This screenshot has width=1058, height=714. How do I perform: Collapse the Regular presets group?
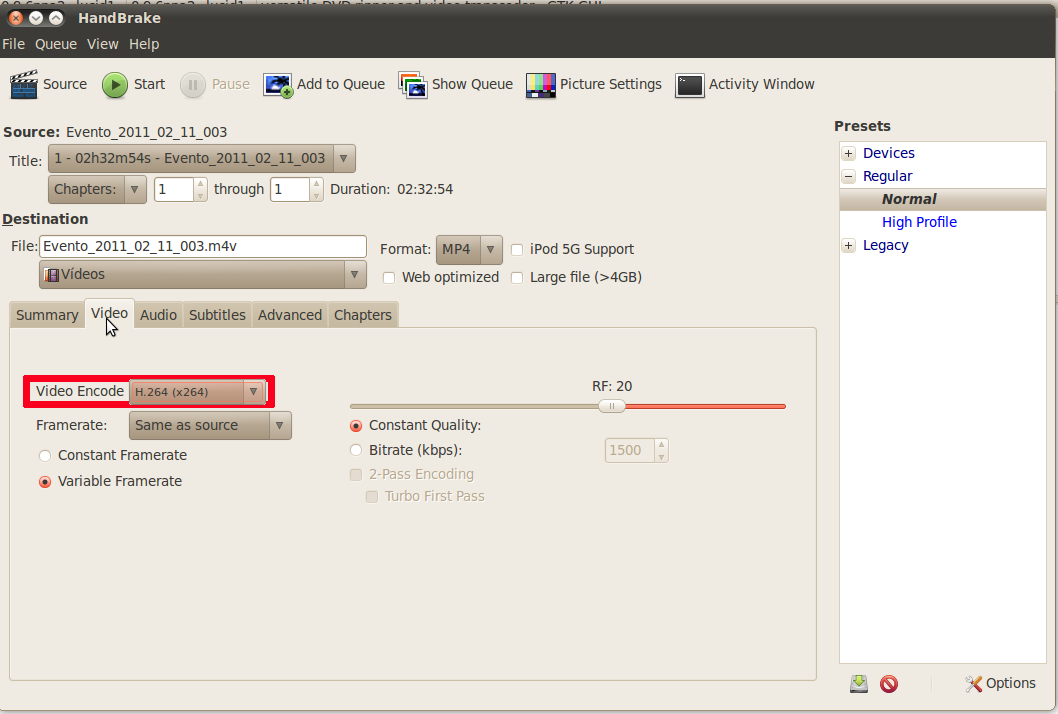click(x=849, y=176)
